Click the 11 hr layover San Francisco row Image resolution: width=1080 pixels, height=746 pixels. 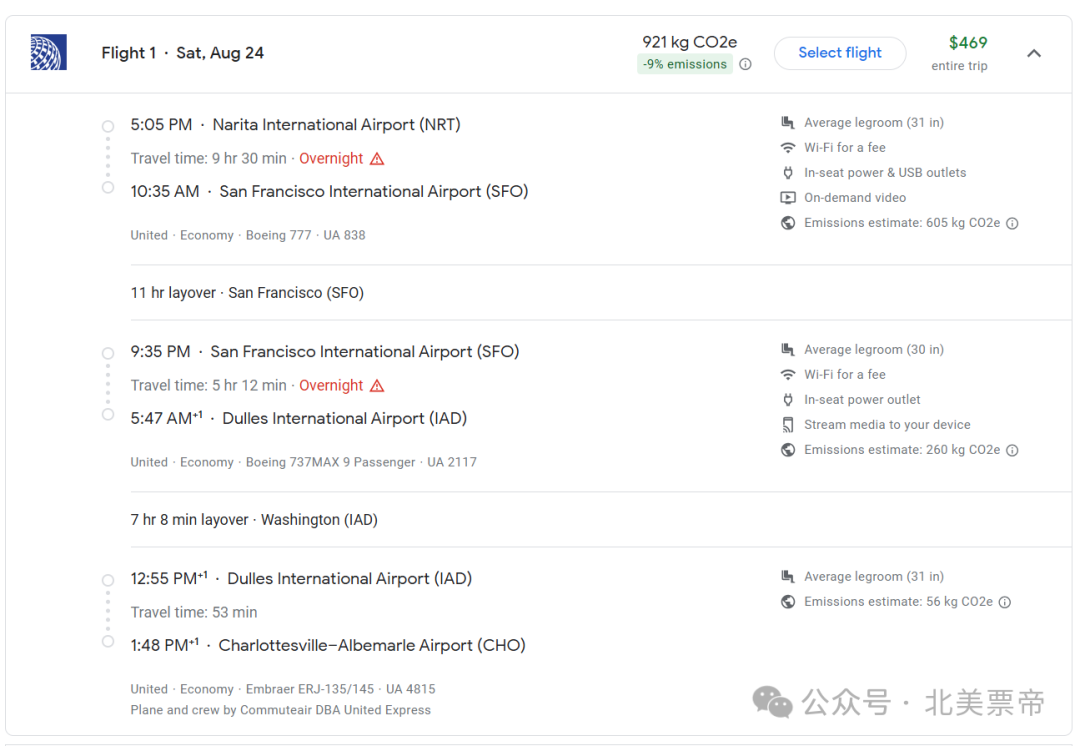coord(247,293)
